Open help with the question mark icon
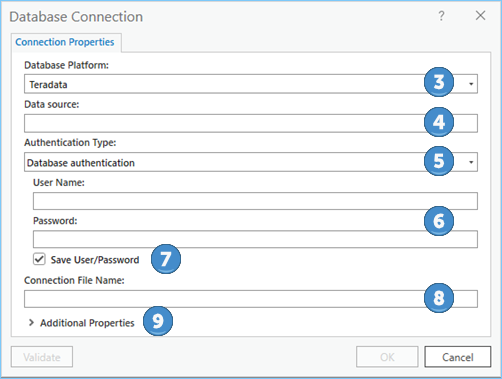This screenshot has height=379, width=502. coord(441,16)
